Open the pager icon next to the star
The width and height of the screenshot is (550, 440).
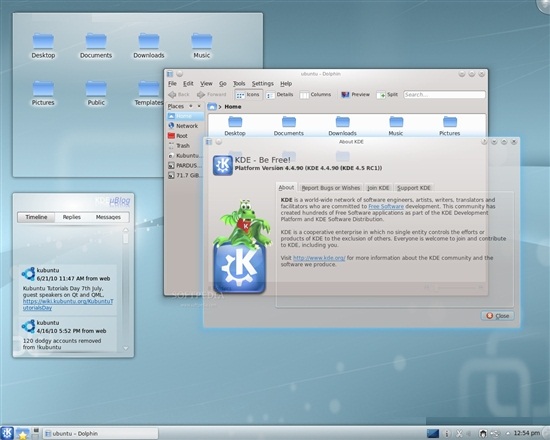pos(35,433)
